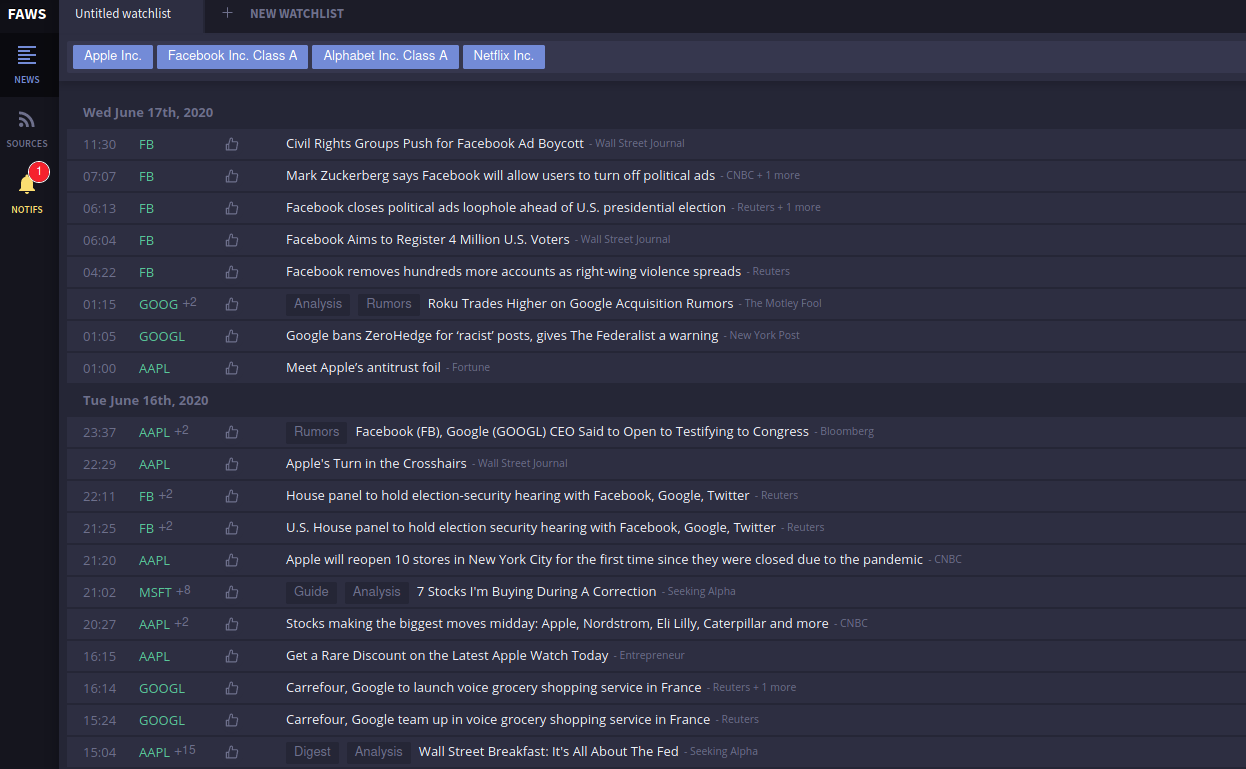The image size is (1246, 769).
Task: Click the GOOGL ticker on 01:05 row
Action: coord(162,336)
